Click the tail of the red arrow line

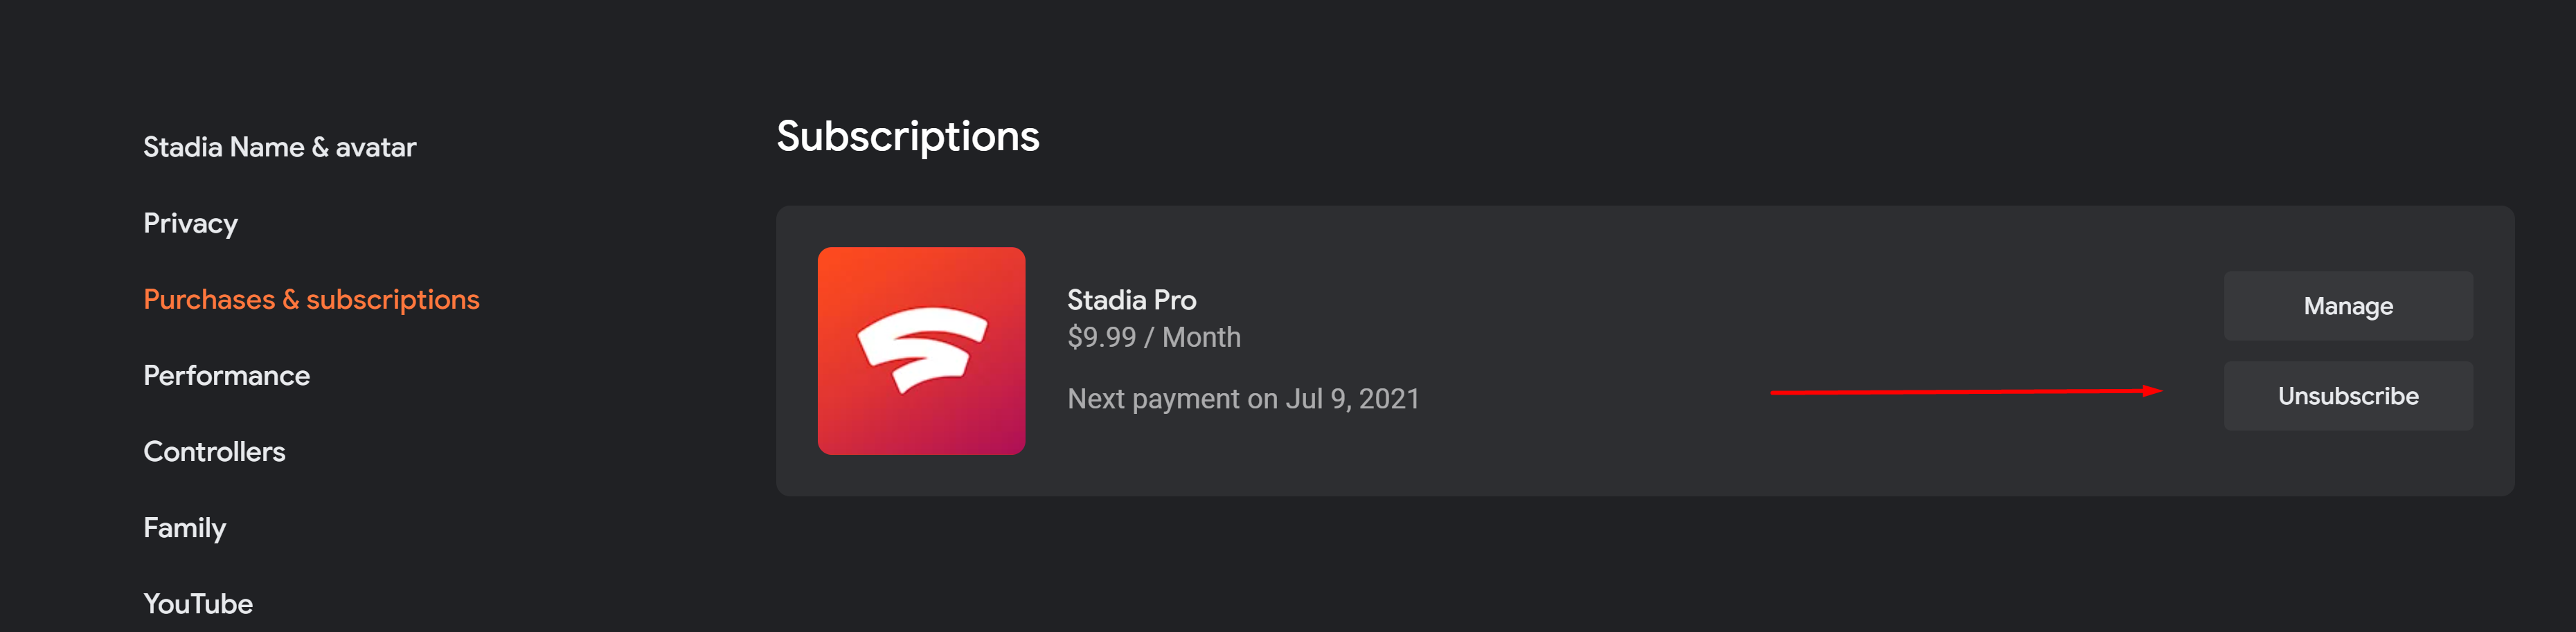[1778, 393]
